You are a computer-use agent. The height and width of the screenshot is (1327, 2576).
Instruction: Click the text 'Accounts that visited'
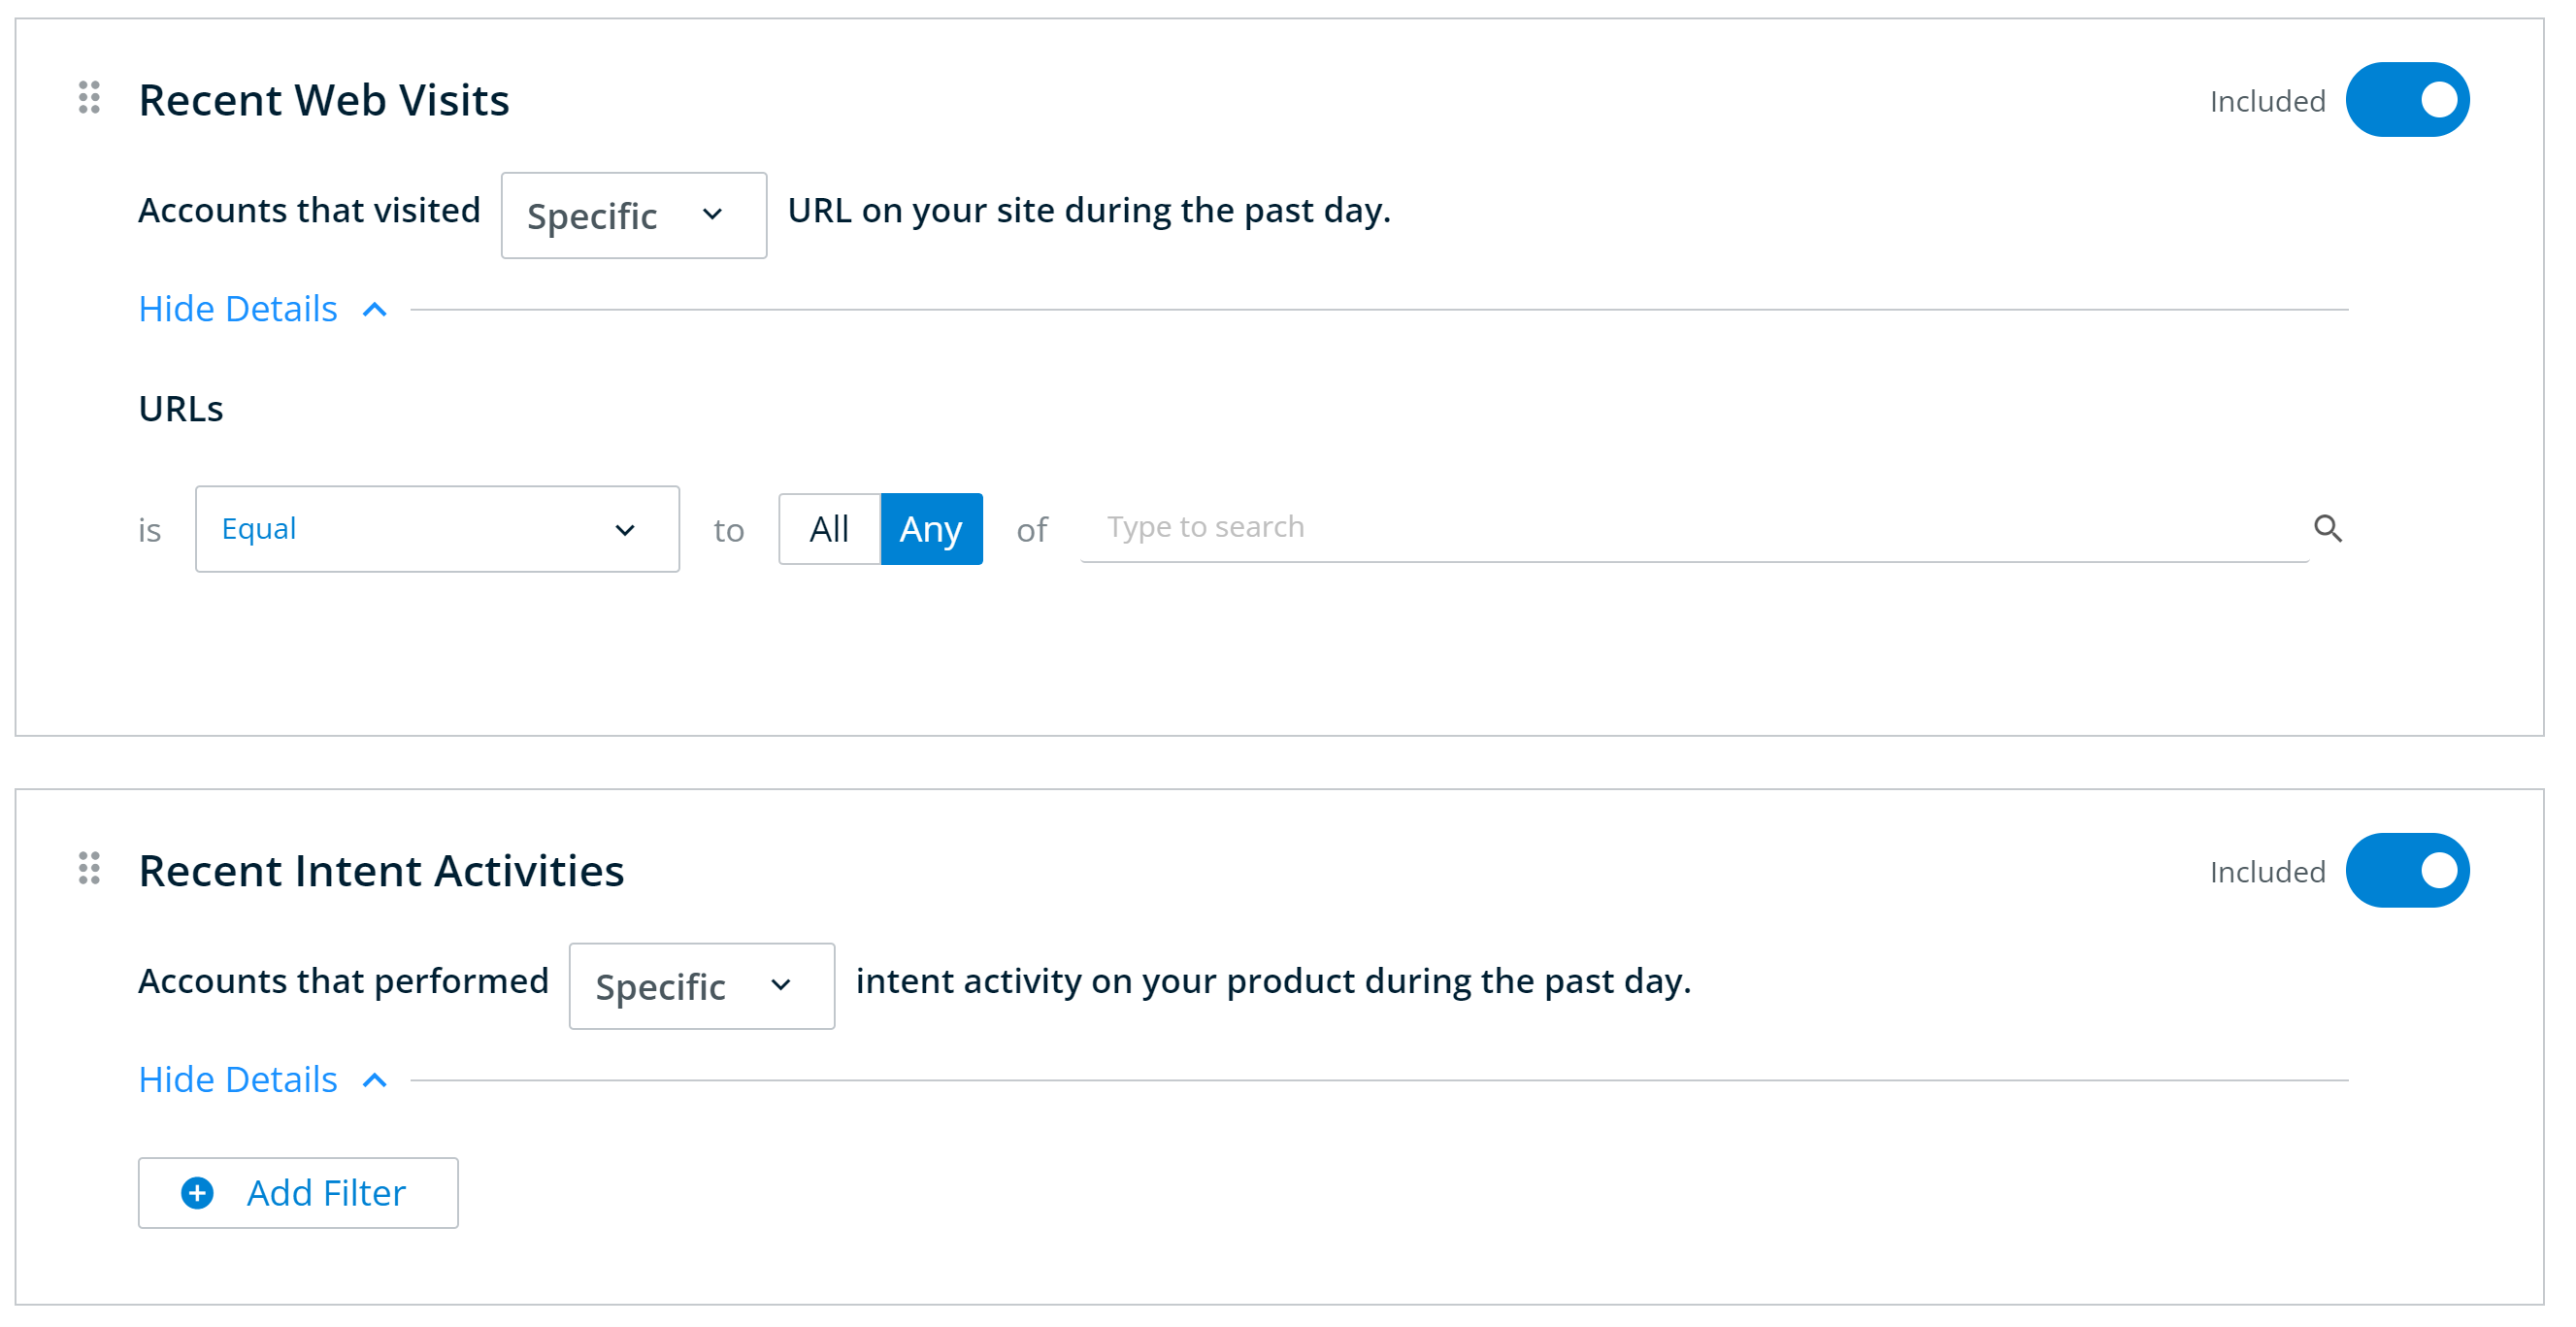point(309,210)
